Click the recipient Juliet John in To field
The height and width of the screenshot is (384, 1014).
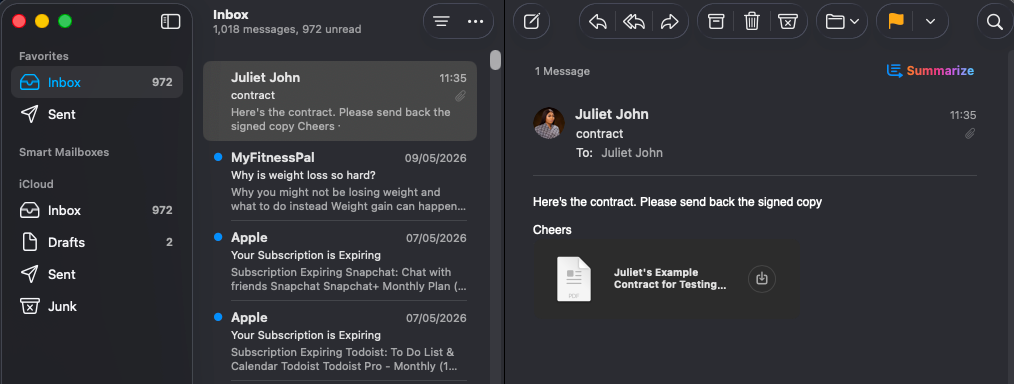tap(632, 153)
